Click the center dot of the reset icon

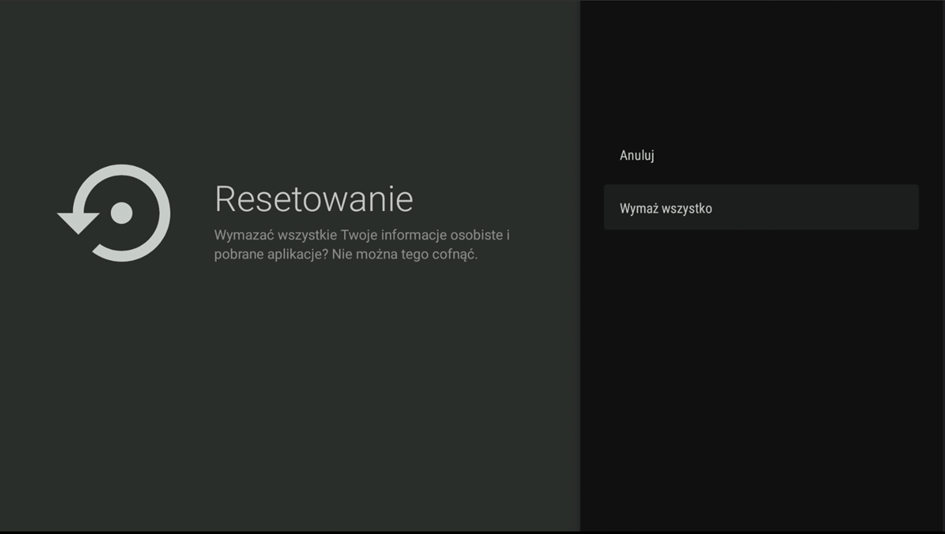point(121,213)
